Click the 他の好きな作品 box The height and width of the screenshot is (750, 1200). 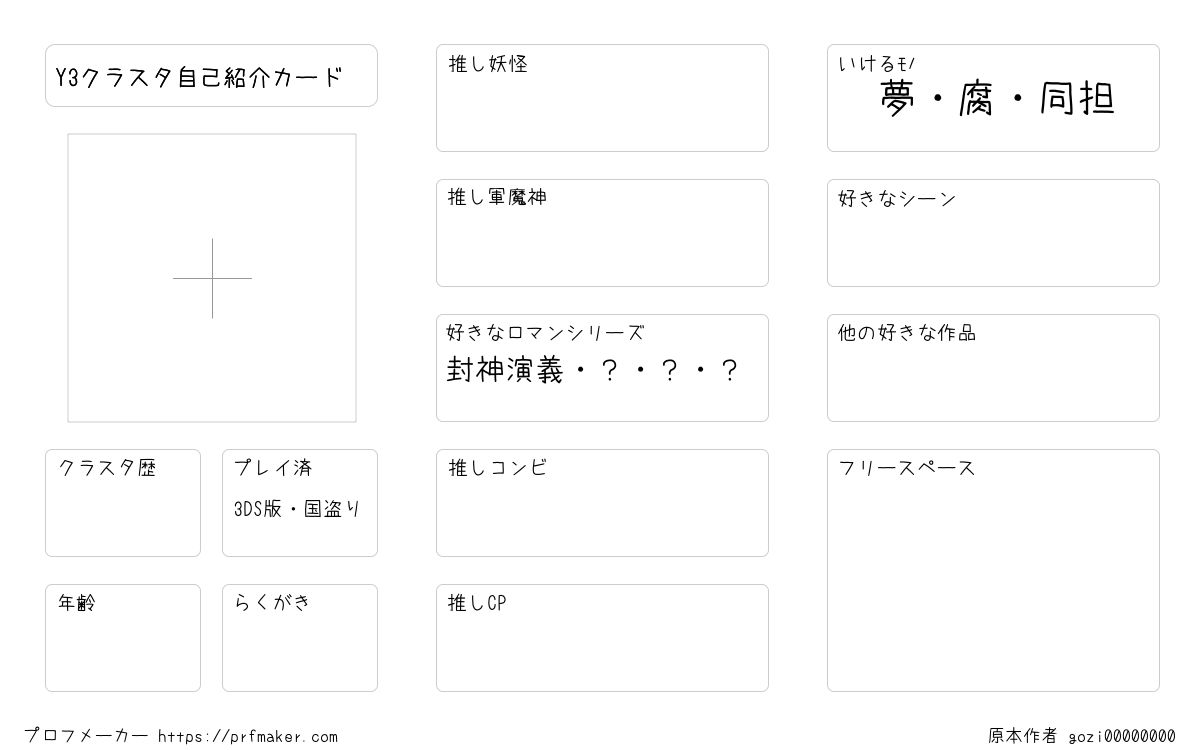click(993, 368)
